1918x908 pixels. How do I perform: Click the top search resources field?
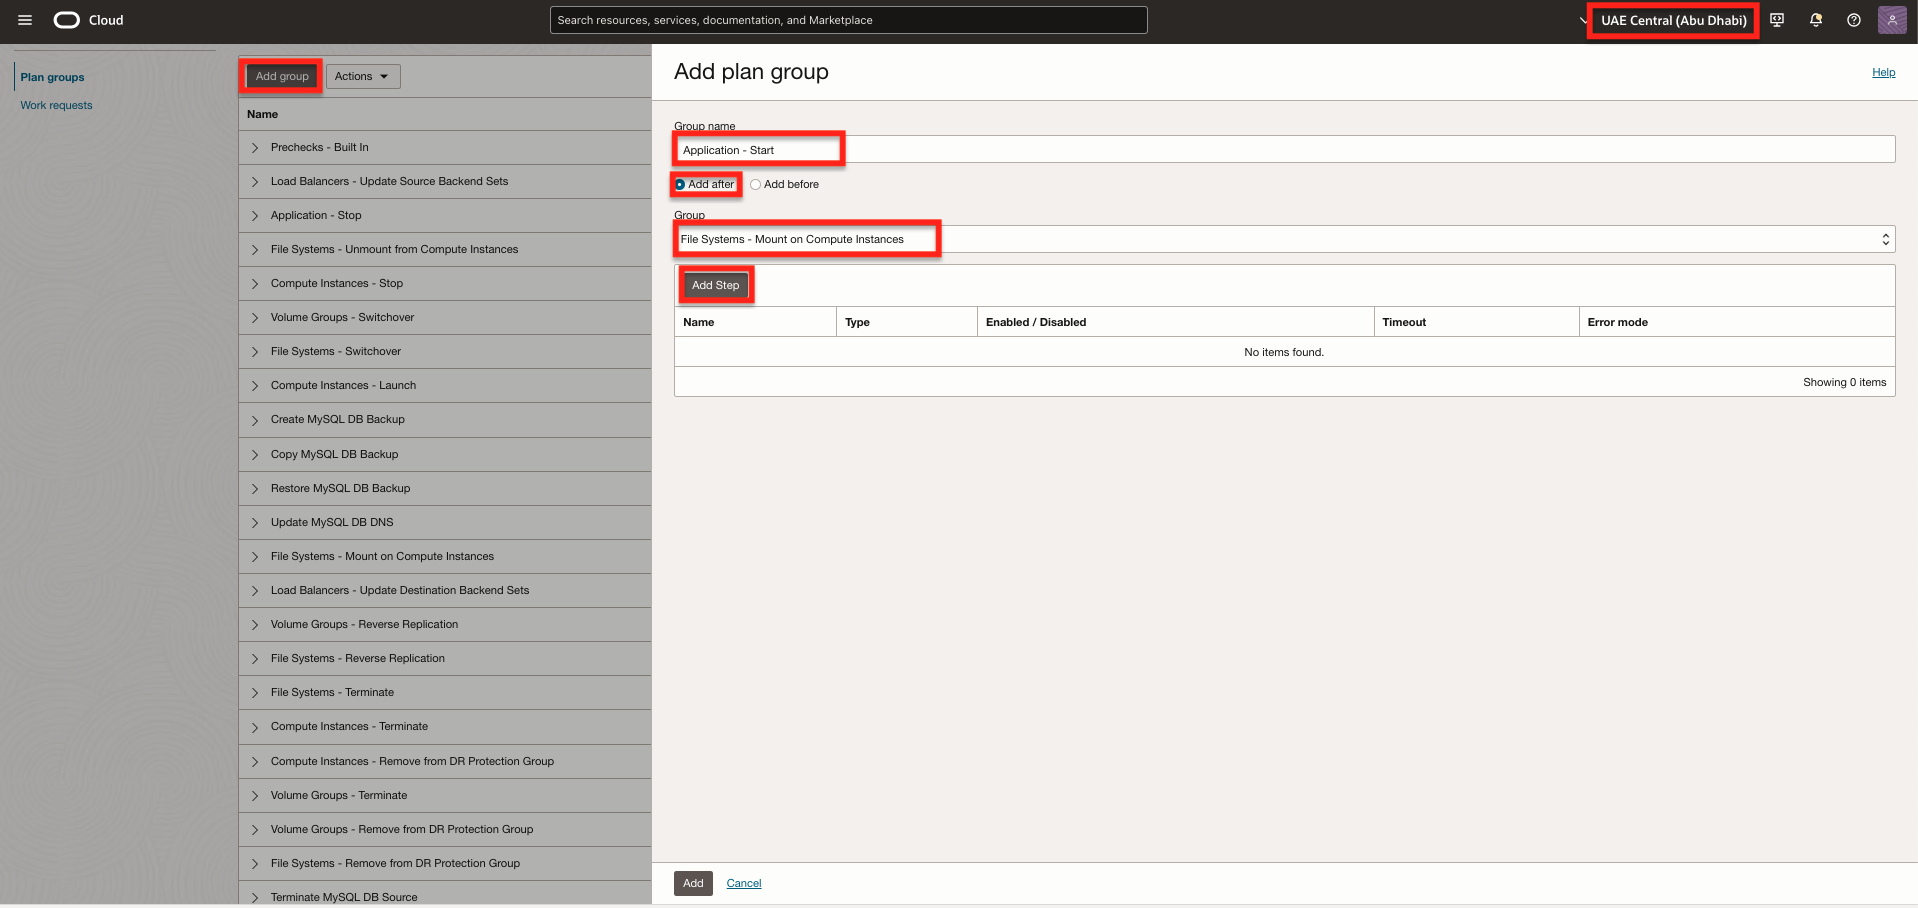coord(848,20)
